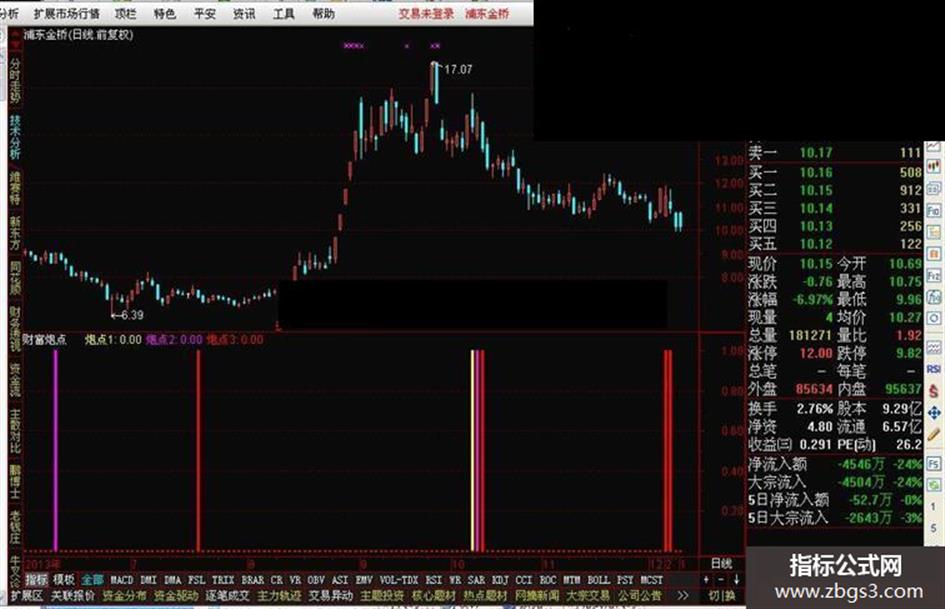Select the VOL-TDX indicator
945x609 pixels.
click(x=399, y=579)
